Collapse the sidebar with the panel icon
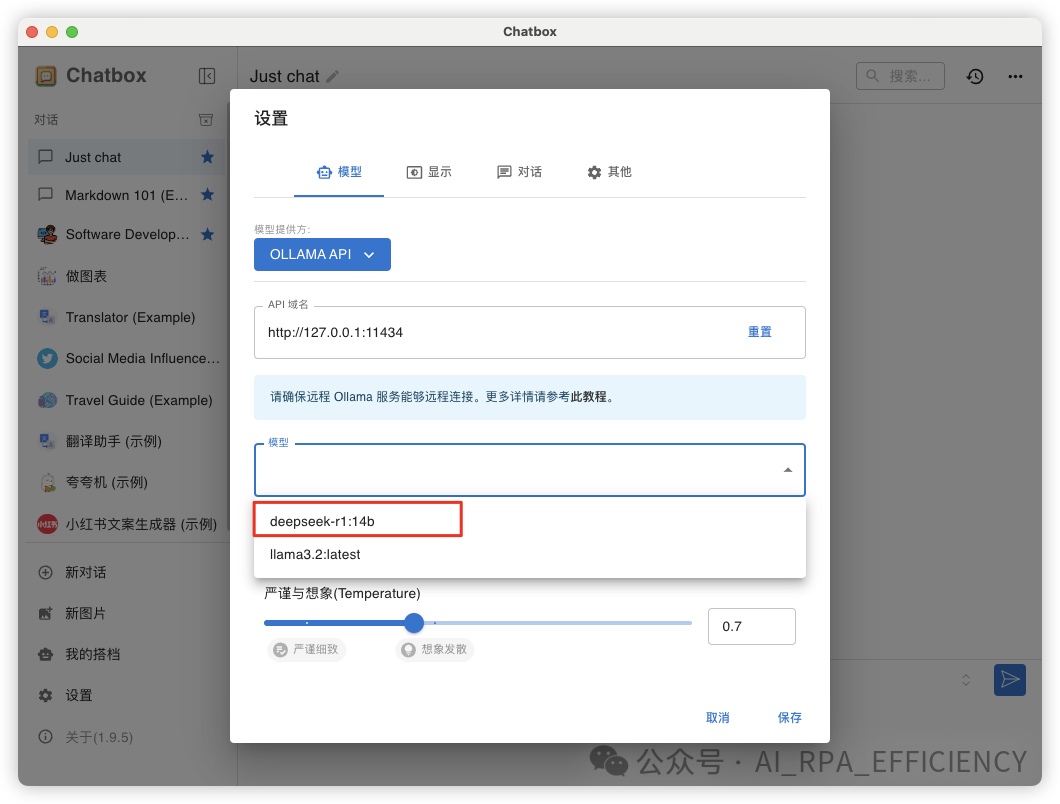 207,76
